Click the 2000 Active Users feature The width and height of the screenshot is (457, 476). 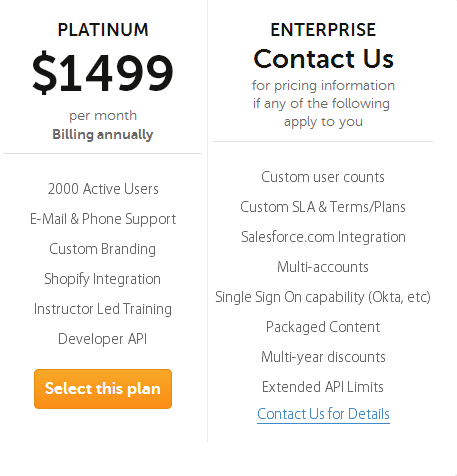[x=103, y=189]
